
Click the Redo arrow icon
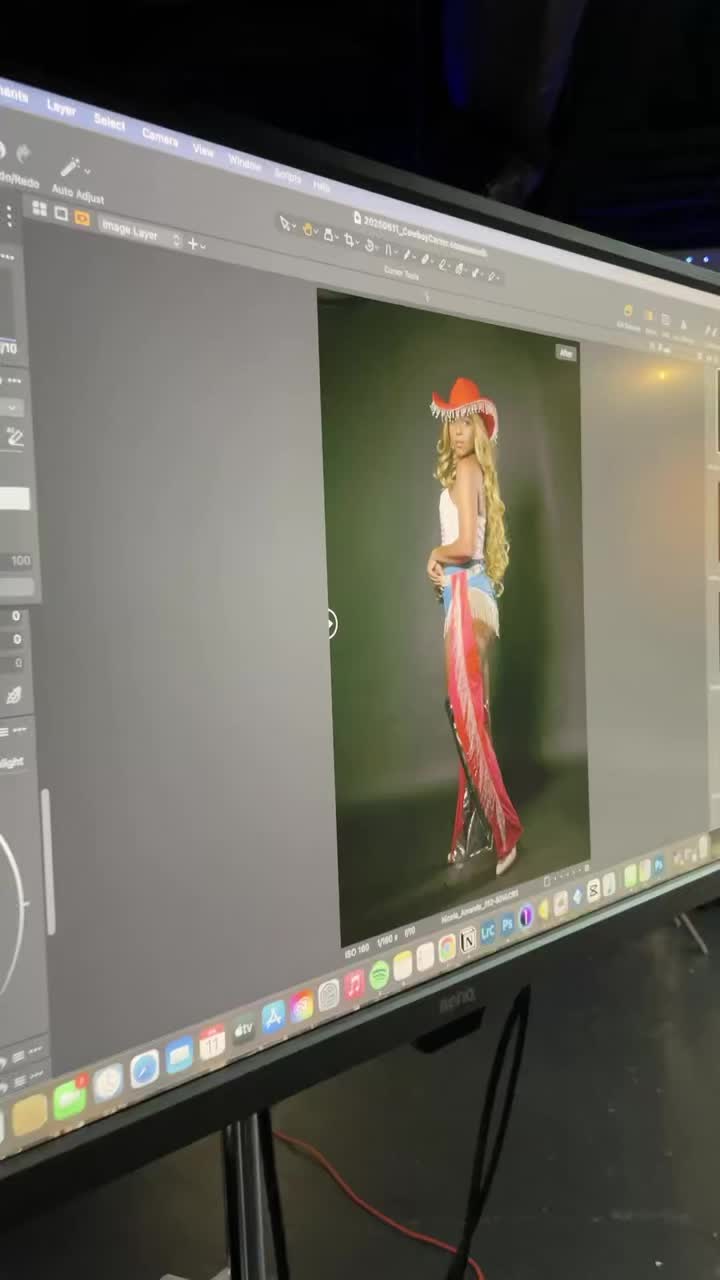click(x=24, y=154)
